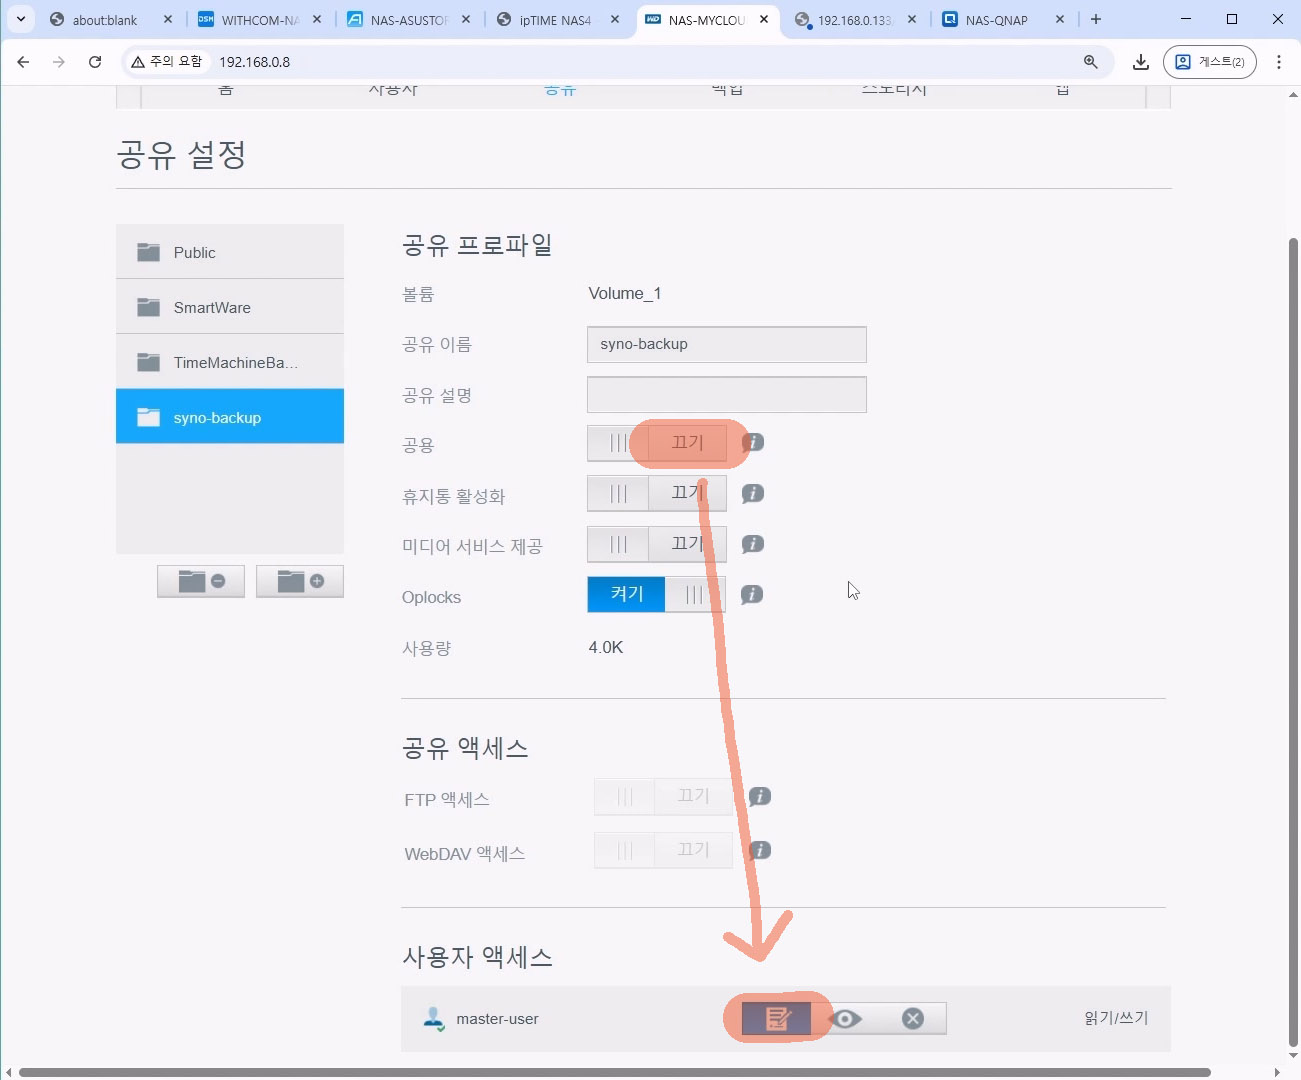The image size is (1301, 1080).
Task: Click the remove share folder-minus icon
Action: [x=201, y=581]
